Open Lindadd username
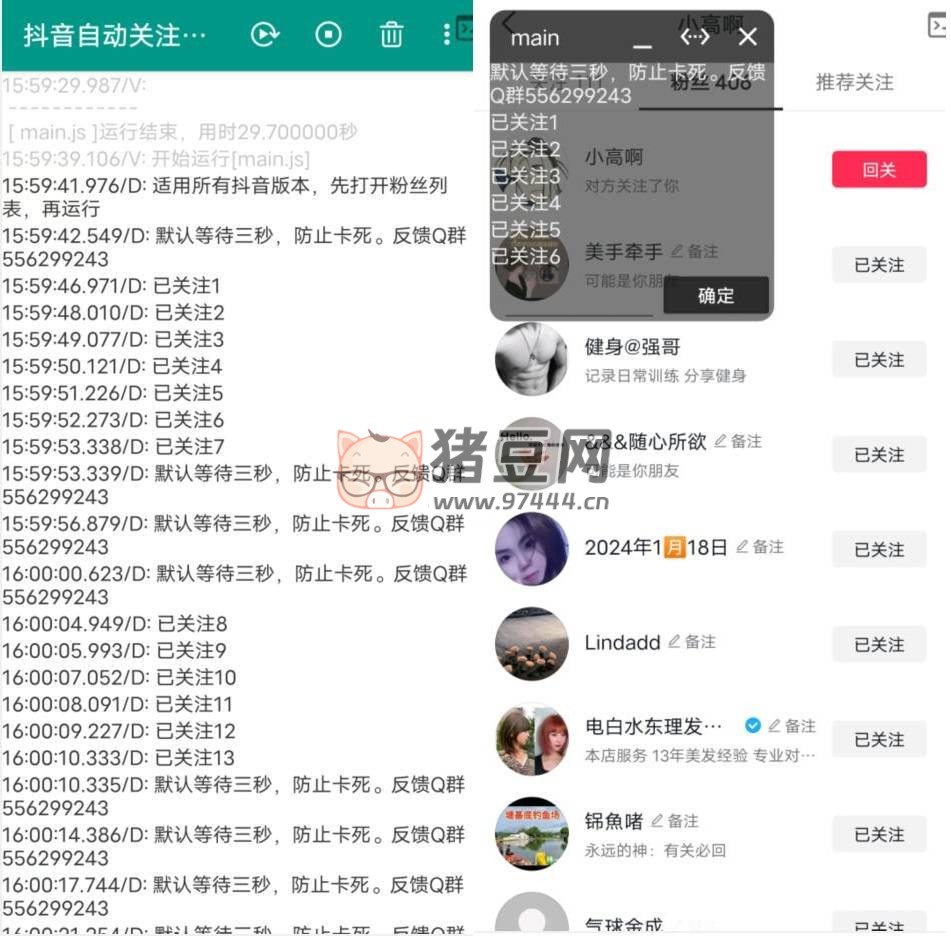Viewport: 951px width, 936px height. (x=622, y=642)
